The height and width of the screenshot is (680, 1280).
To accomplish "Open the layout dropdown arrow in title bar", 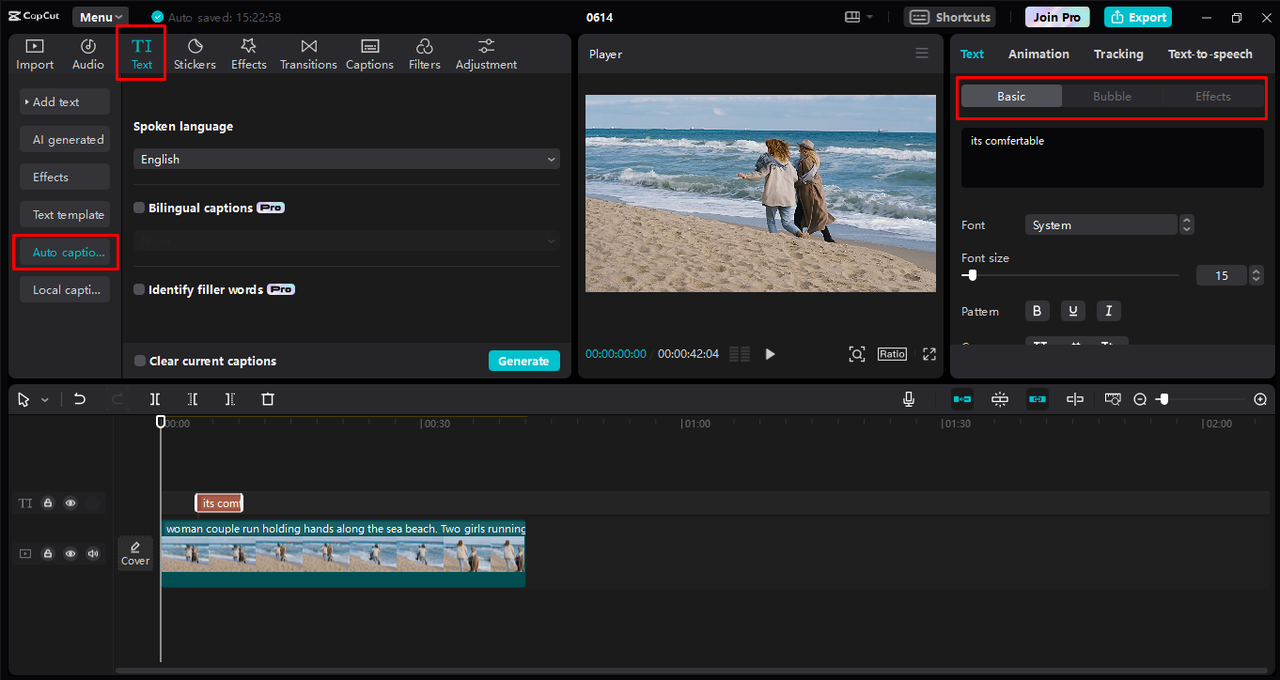I will click(x=870, y=17).
